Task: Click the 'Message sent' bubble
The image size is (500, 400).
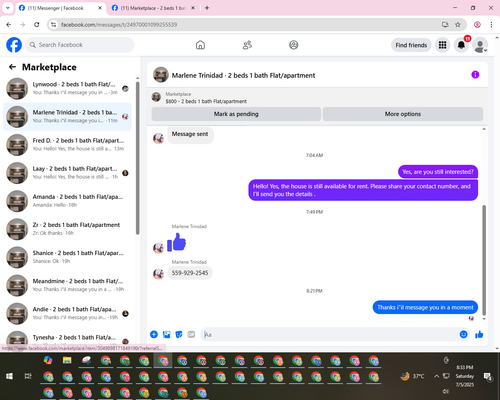Action: (190, 135)
